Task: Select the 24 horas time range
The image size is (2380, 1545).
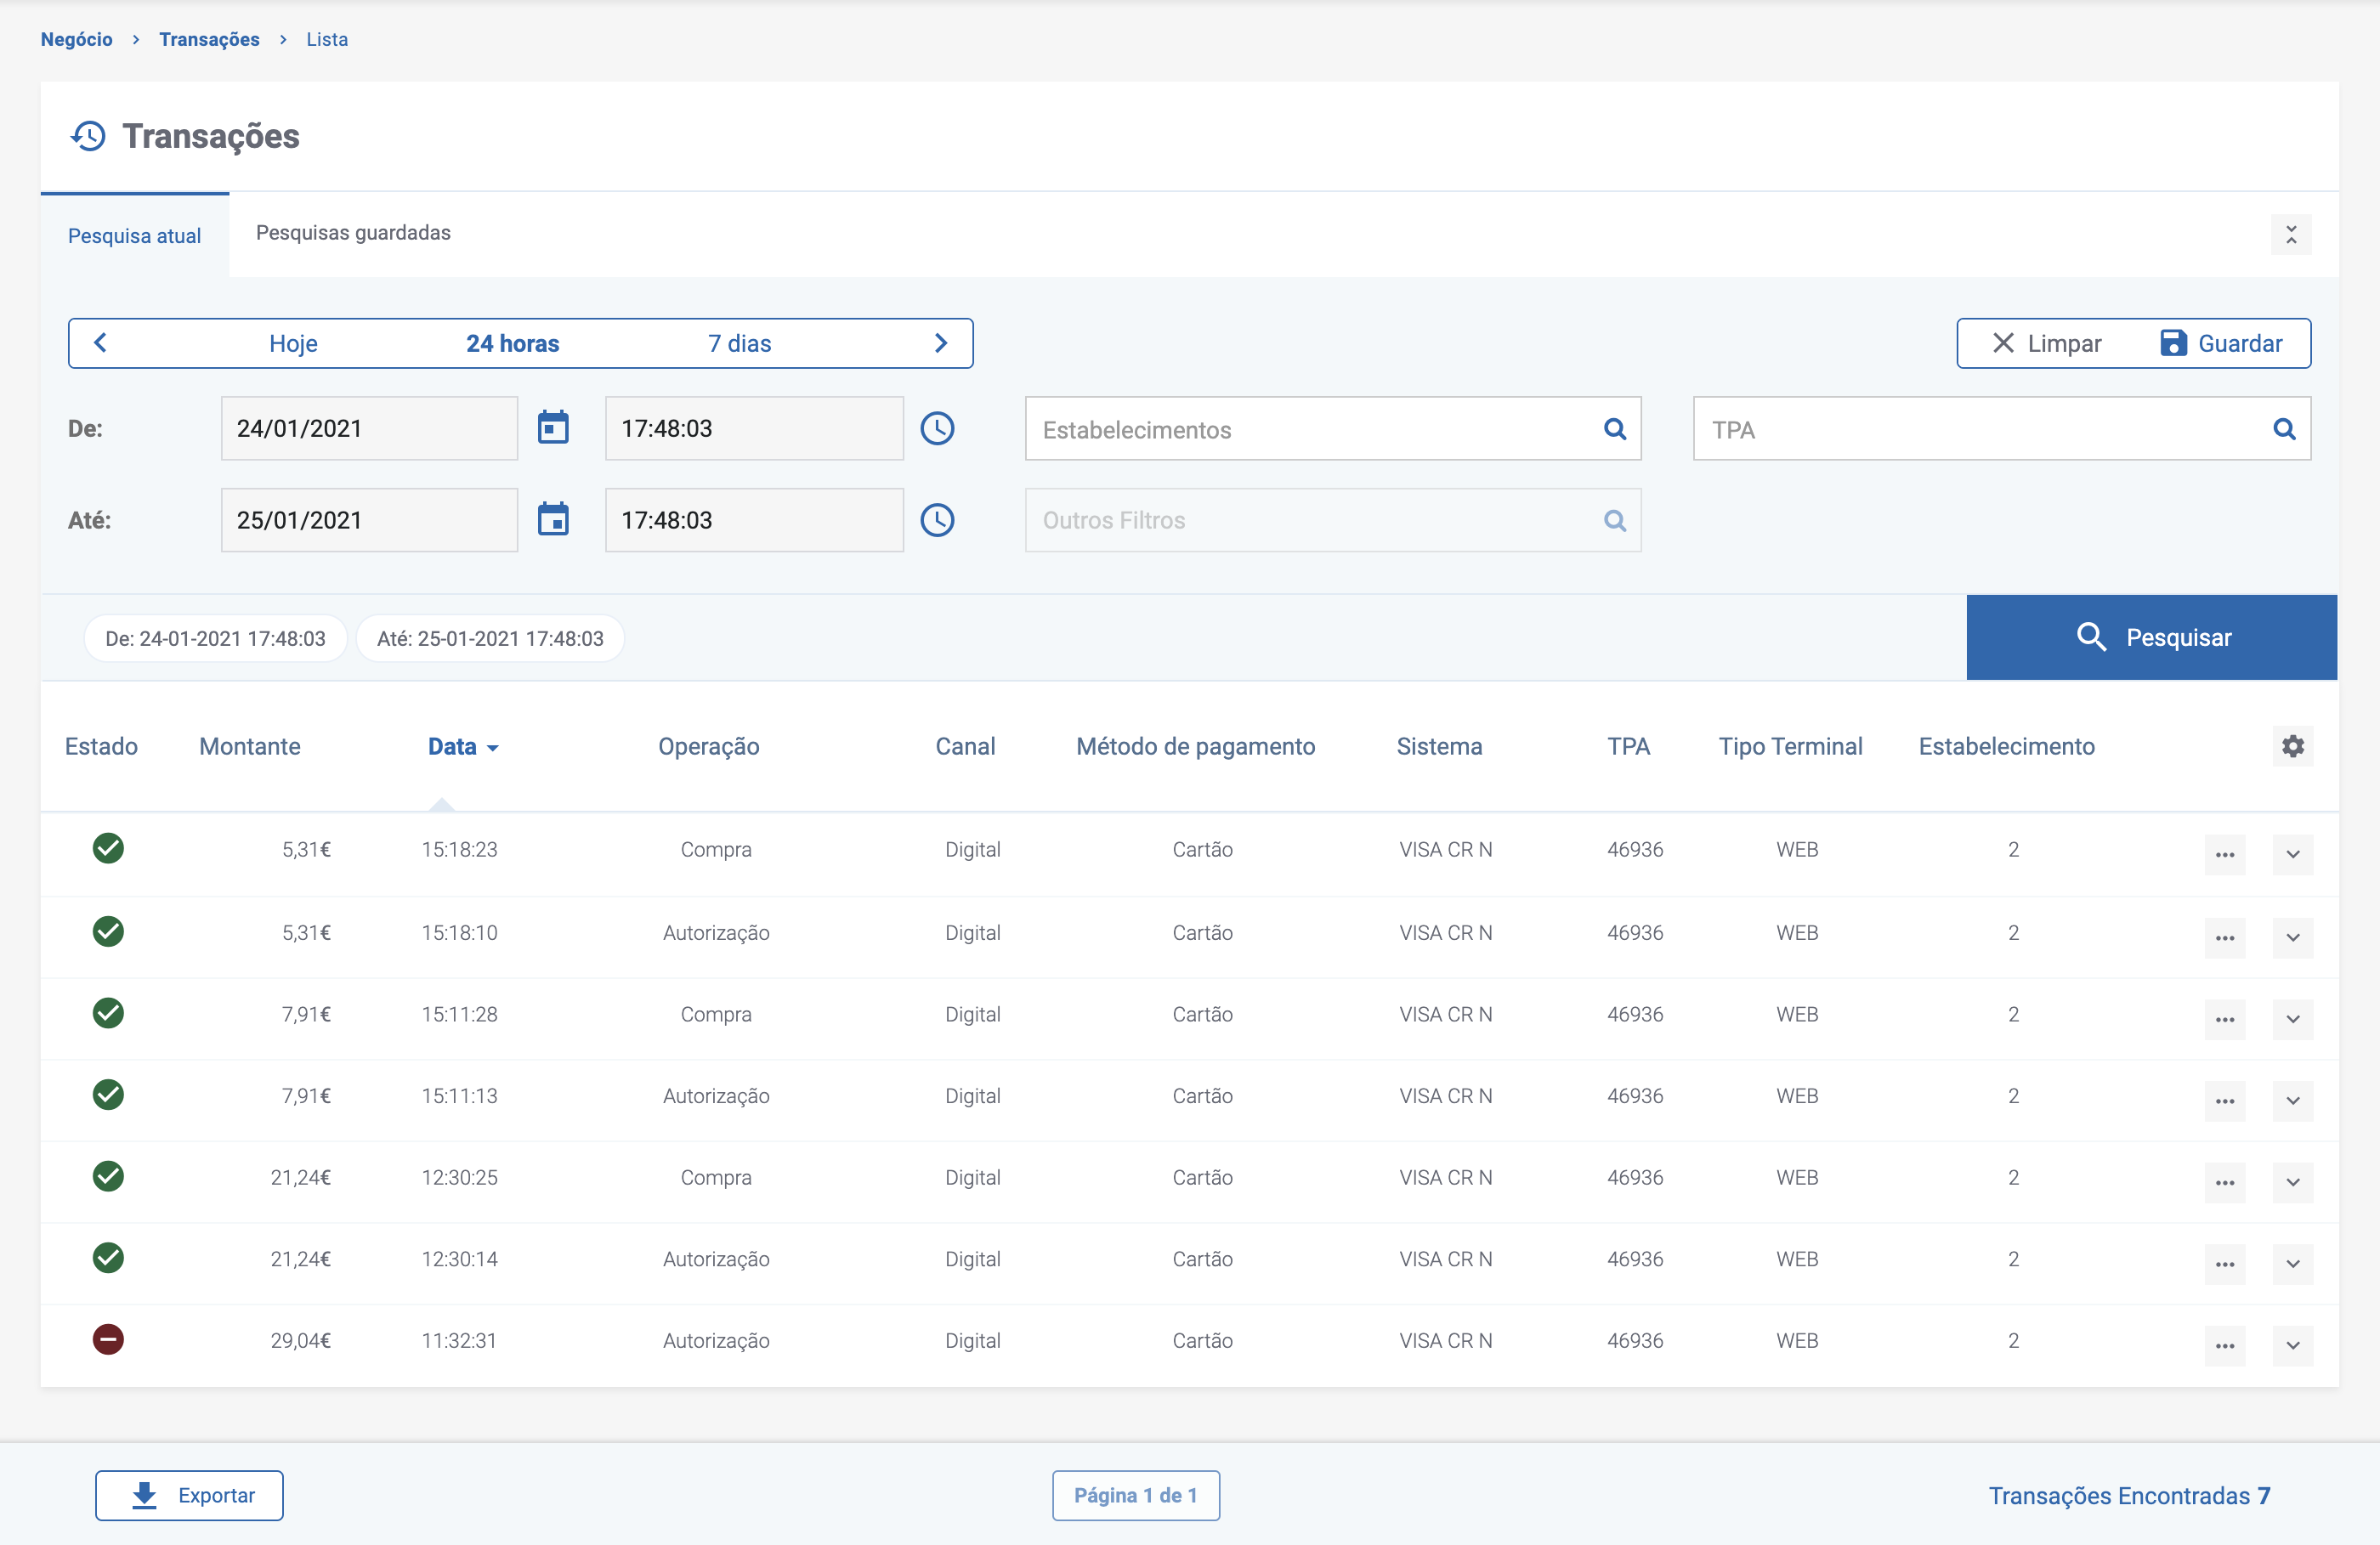Action: click(512, 343)
